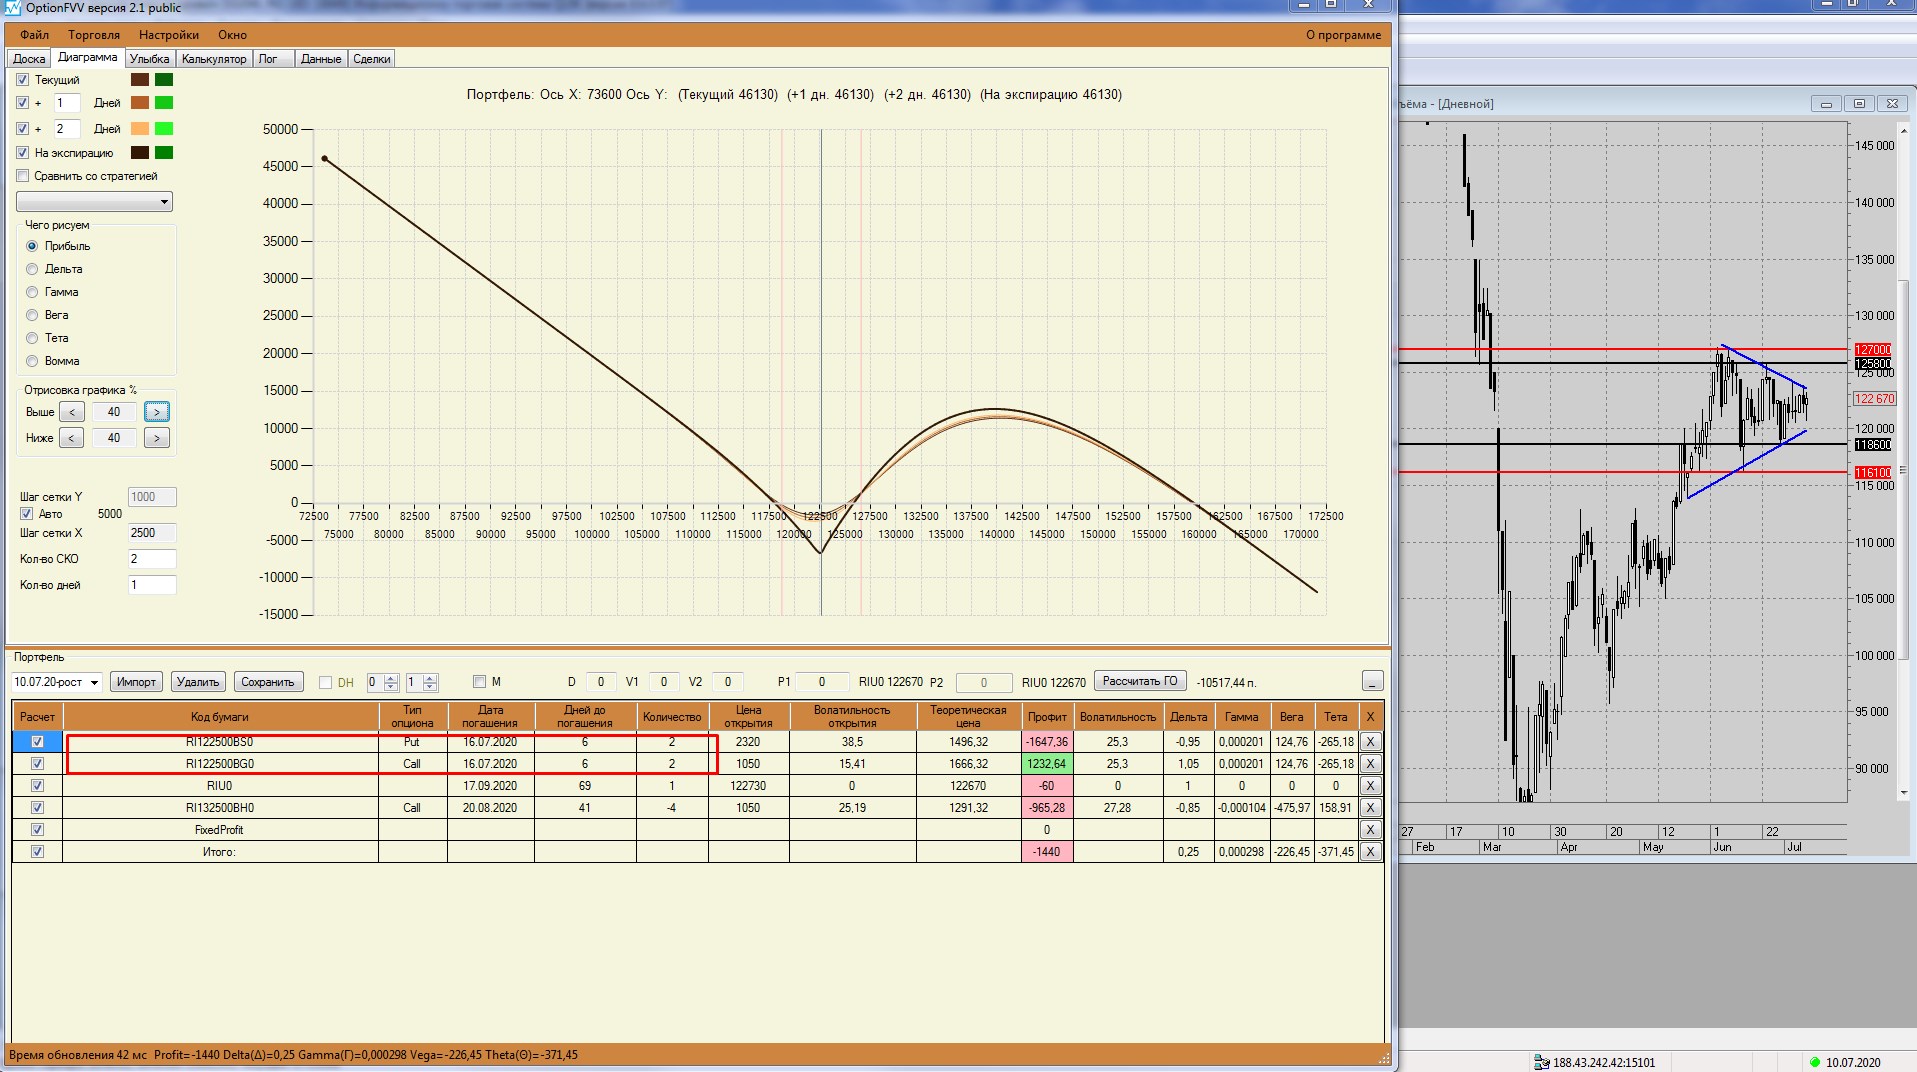The image size is (1917, 1072).
Task: Toggle the 'На экспирацию' checkbox
Action: click(23, 153)
